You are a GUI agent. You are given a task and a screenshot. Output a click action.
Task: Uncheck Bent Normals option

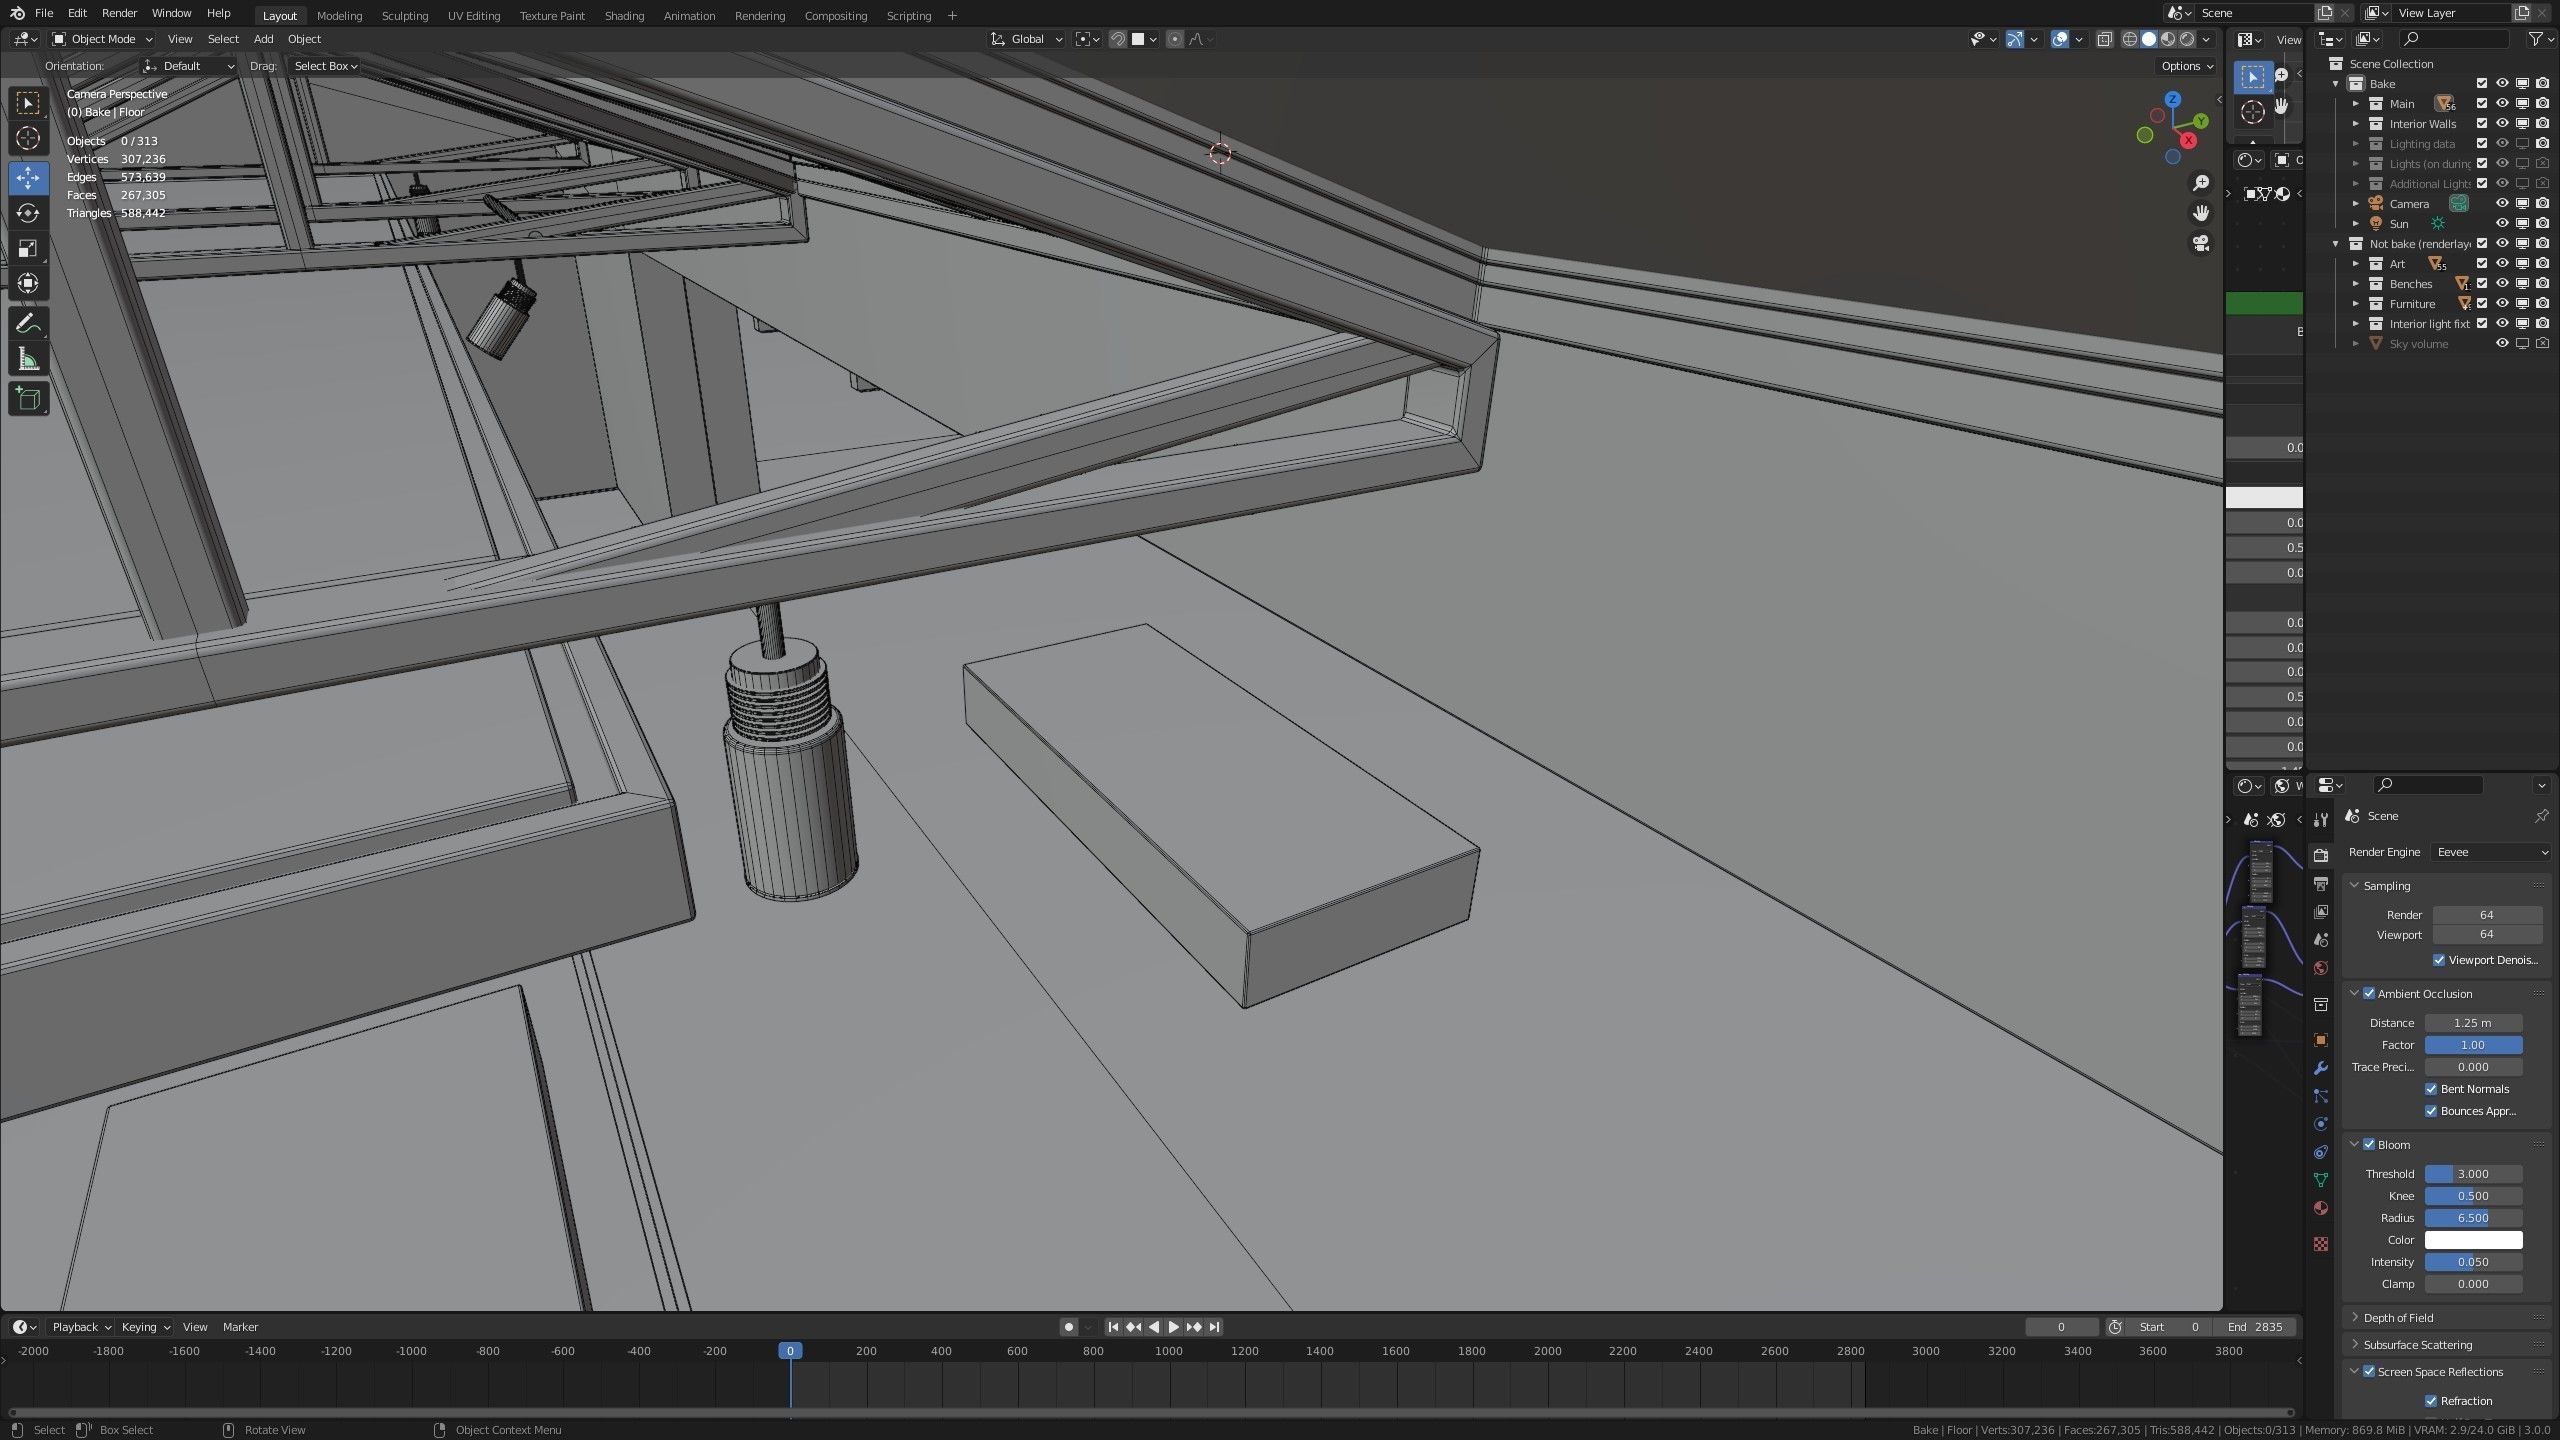2431,1089
